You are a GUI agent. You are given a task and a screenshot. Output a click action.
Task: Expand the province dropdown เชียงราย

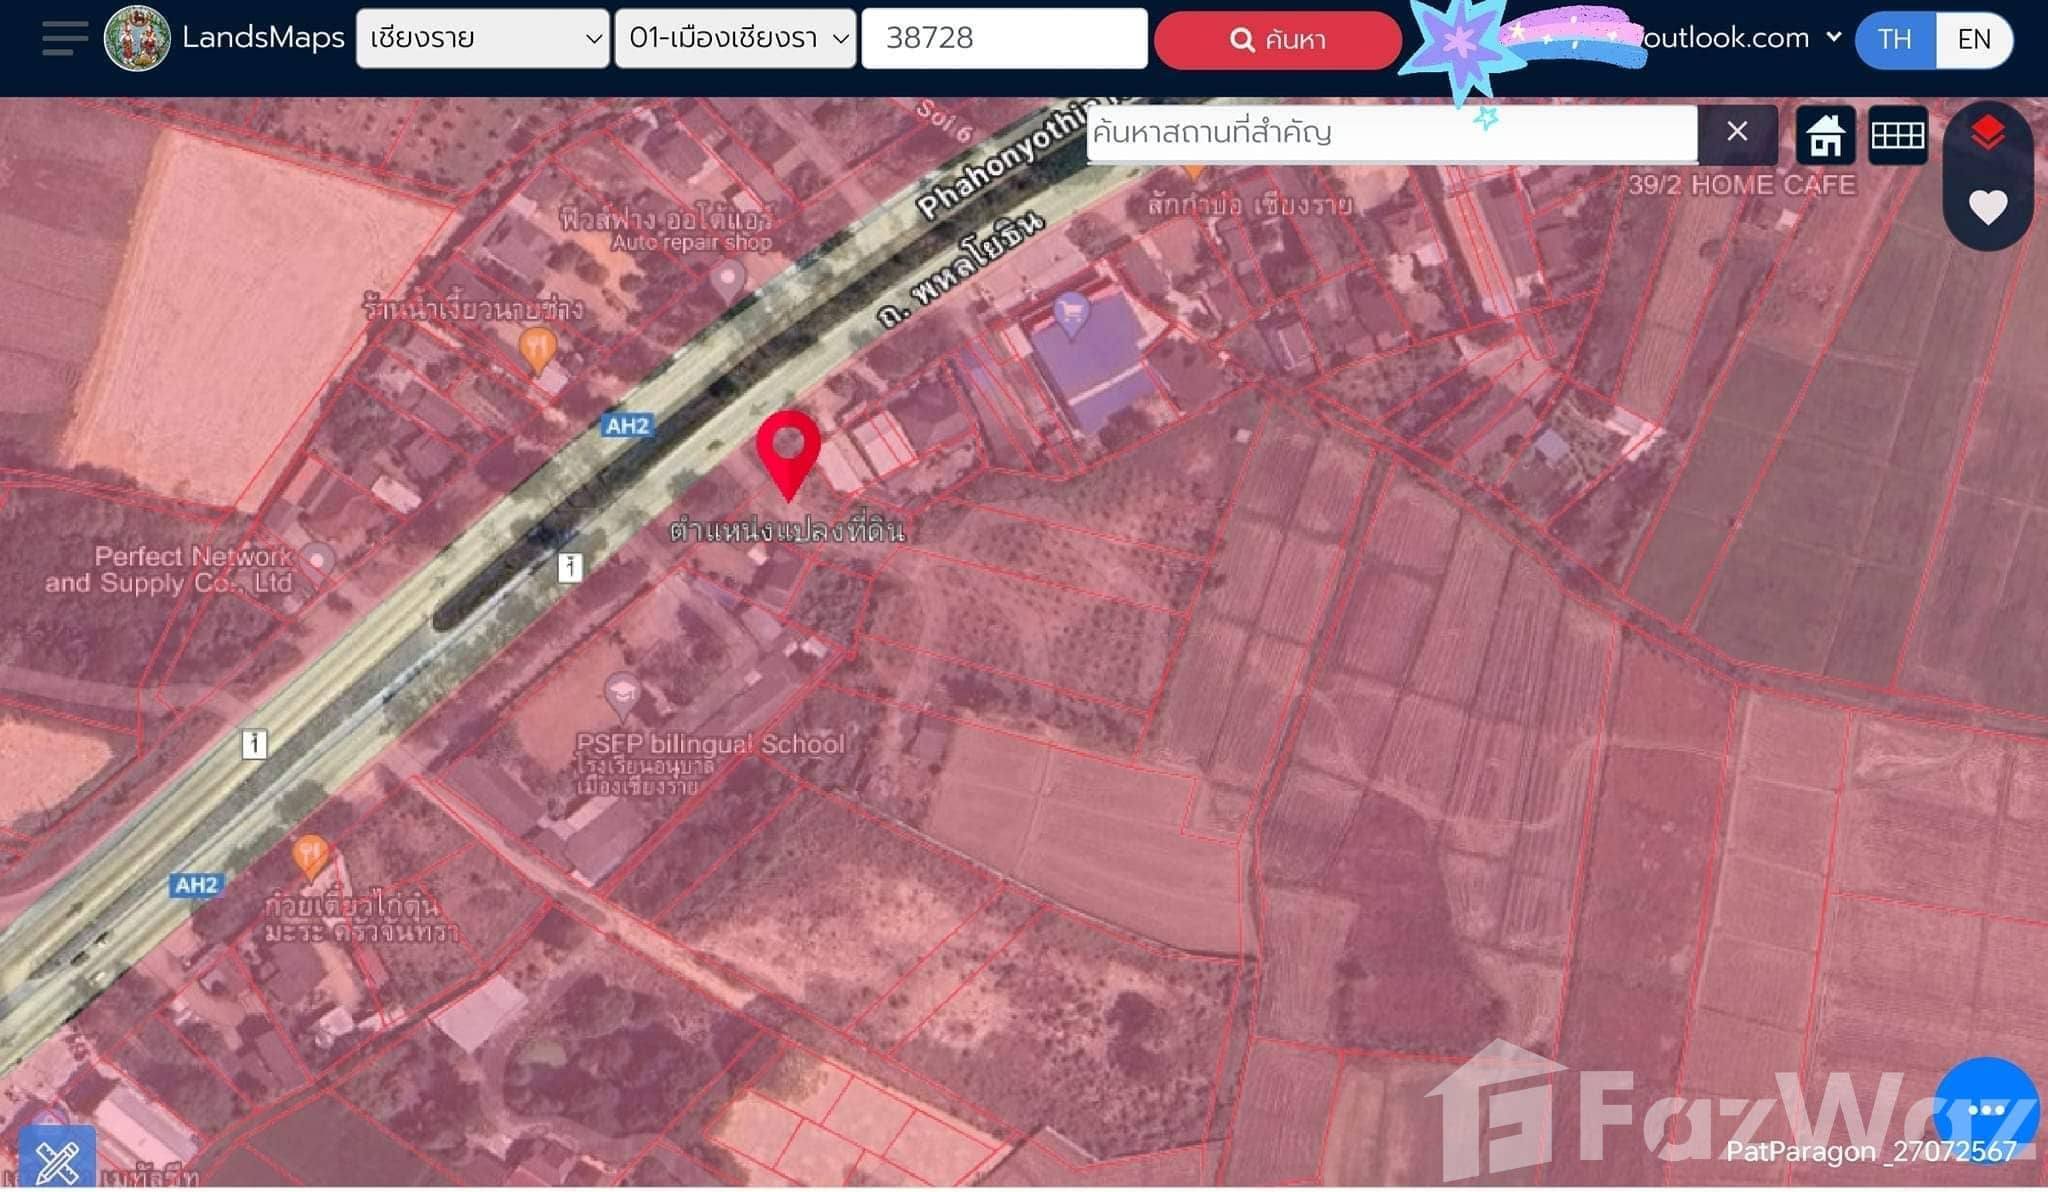pyautogui.click(x=482, y=39)
